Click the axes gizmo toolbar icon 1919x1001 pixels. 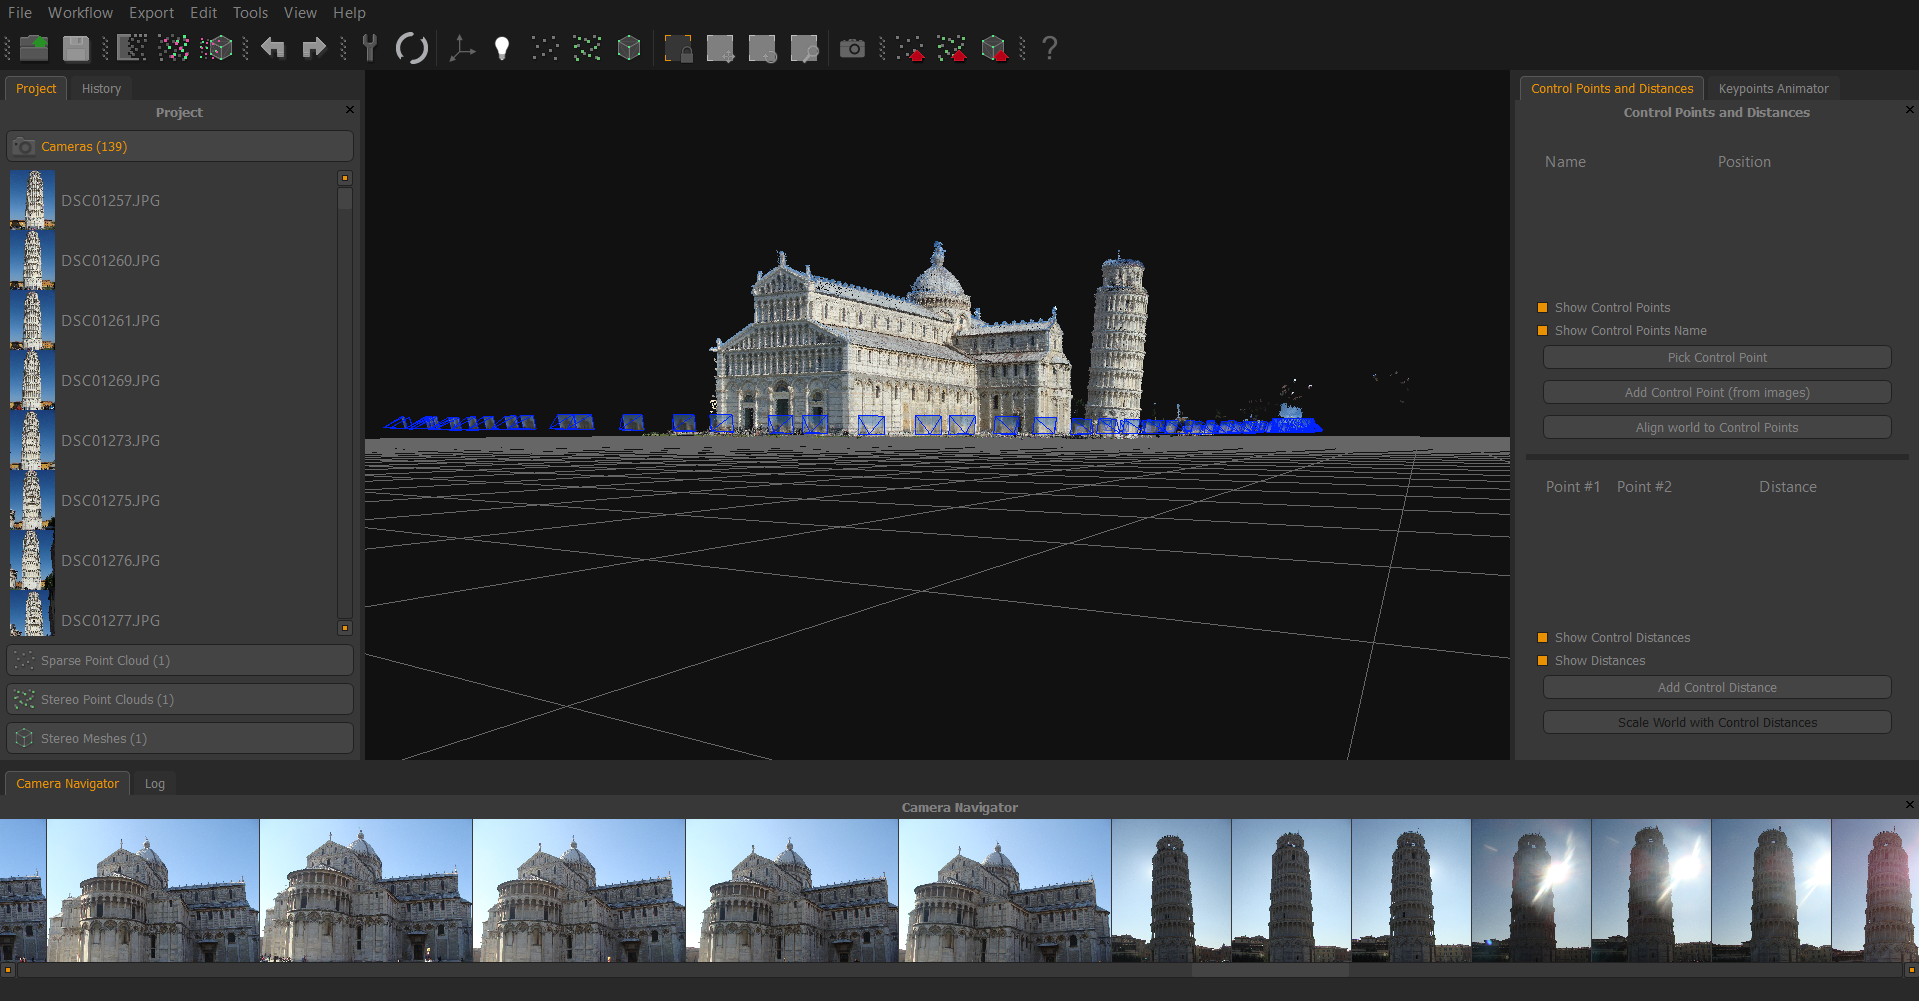point(461,48)
